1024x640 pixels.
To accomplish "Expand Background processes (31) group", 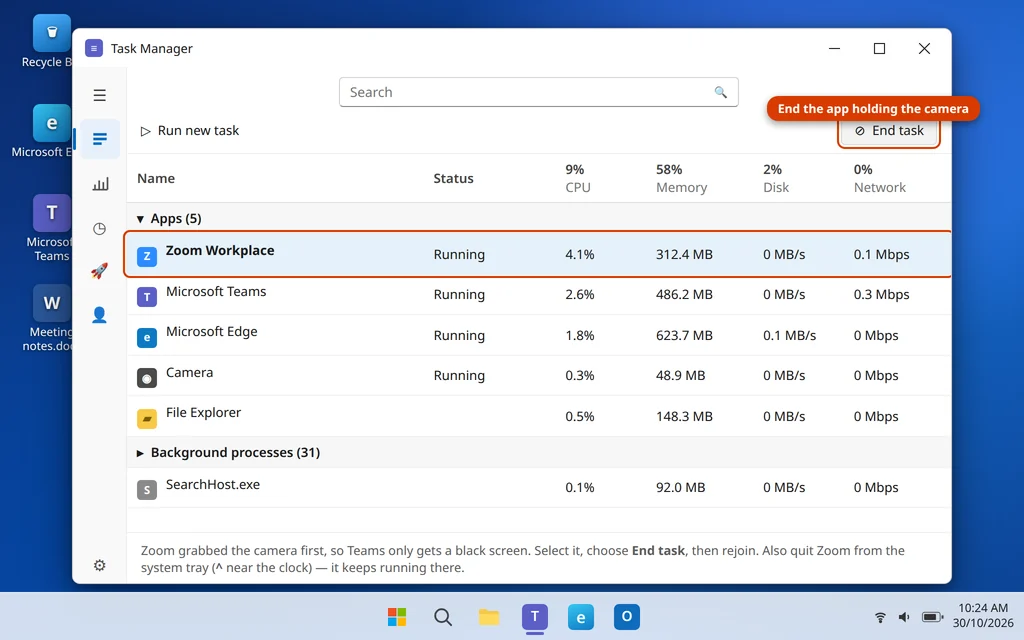I will point(140,453).
